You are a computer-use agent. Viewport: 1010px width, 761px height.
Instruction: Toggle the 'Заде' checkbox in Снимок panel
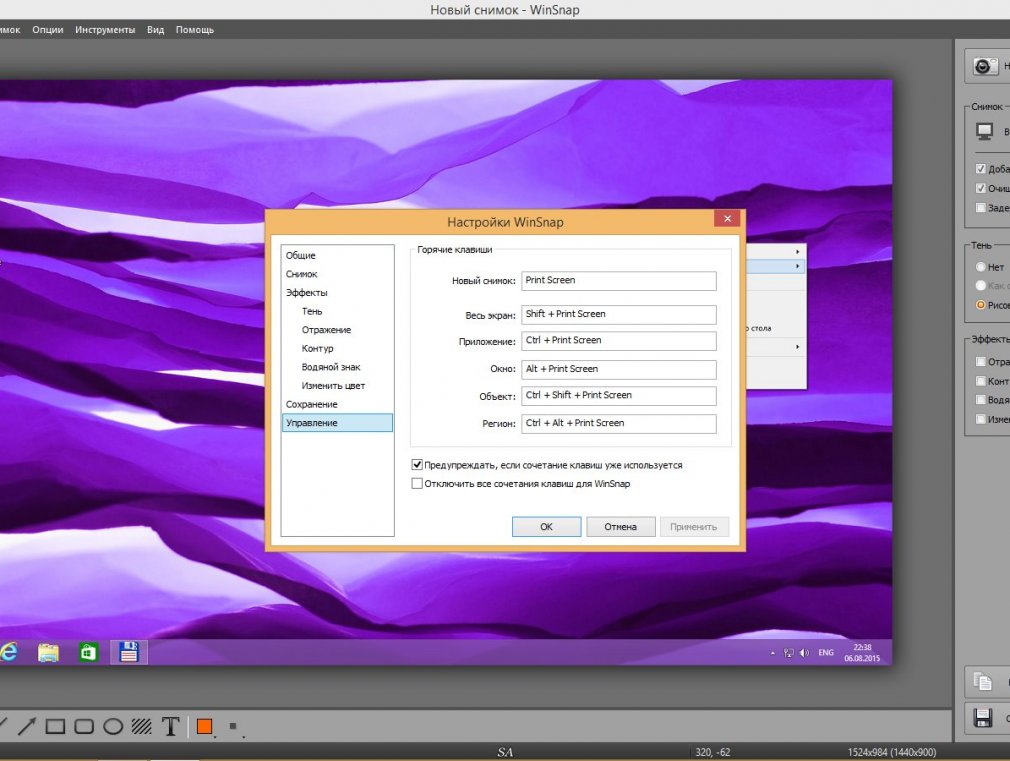click(980, 207)
